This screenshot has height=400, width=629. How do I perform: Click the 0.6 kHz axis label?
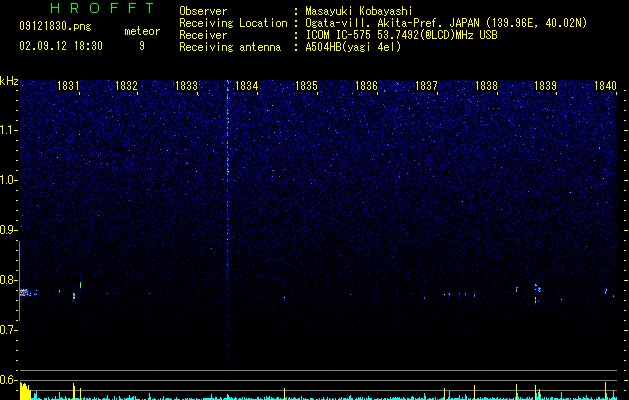pos(8,380)
